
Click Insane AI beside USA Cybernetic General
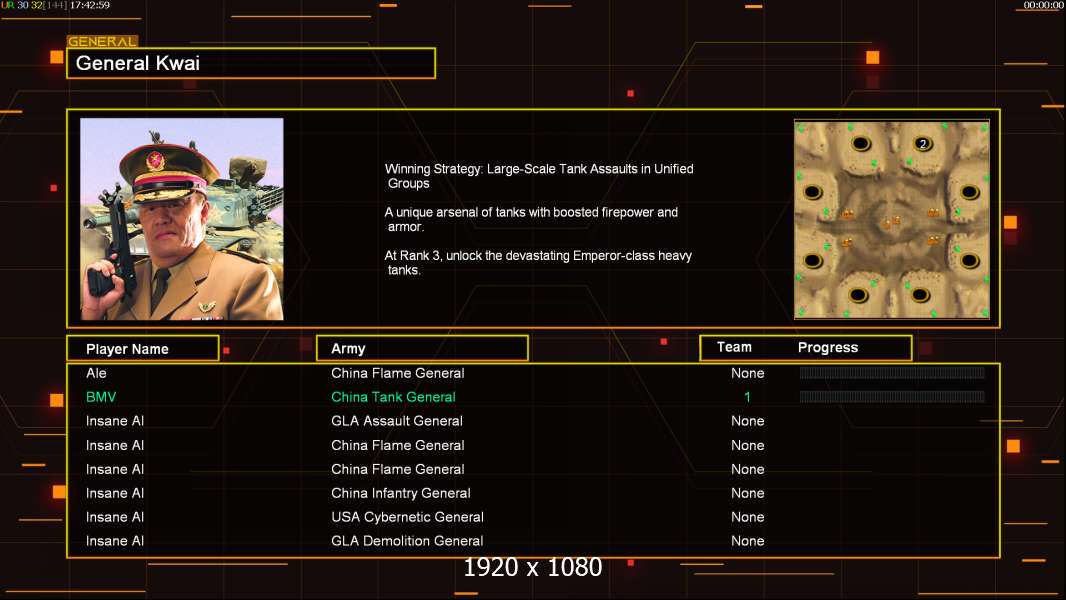[115, 517]
